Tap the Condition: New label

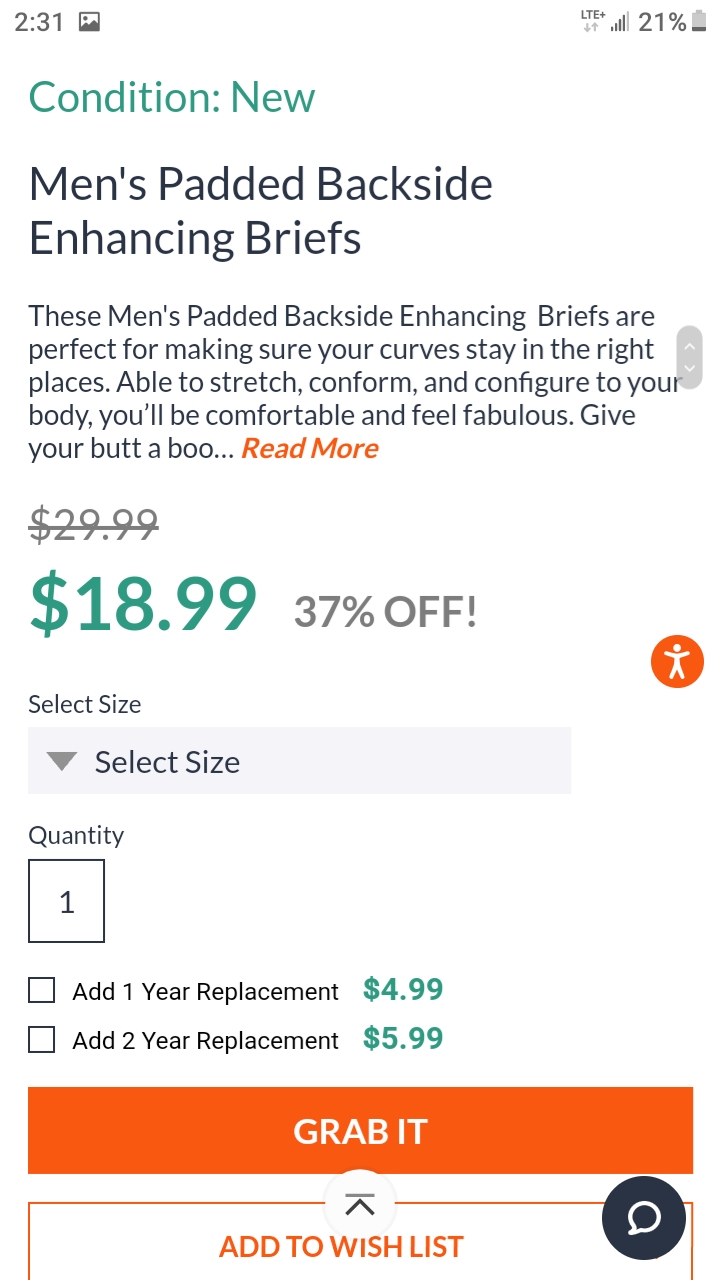tap(172, 97)
